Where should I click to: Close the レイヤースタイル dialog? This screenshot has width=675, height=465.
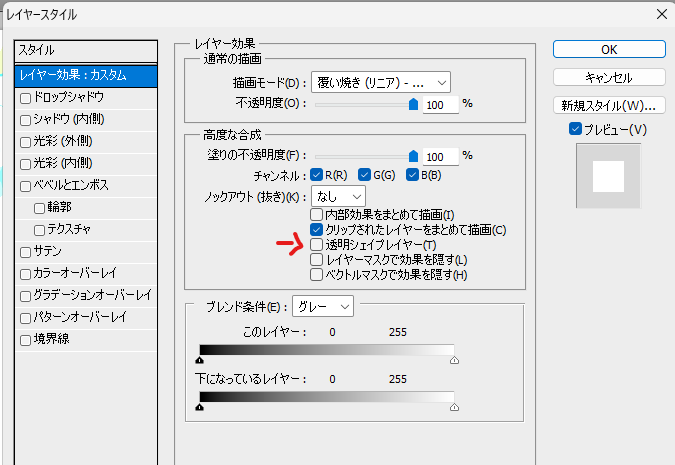point(659,14)
